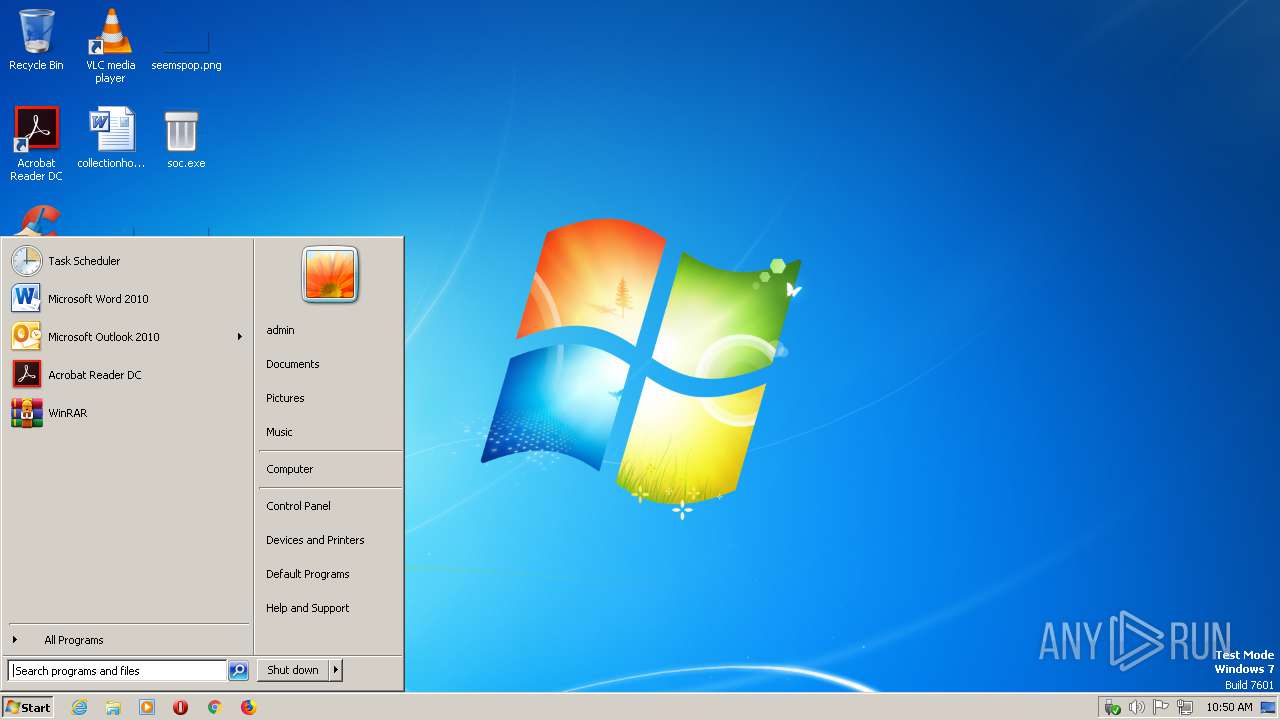The image size is (1280, 720).
Task: Click the 10:50 AM clock
Action: 1229,707
